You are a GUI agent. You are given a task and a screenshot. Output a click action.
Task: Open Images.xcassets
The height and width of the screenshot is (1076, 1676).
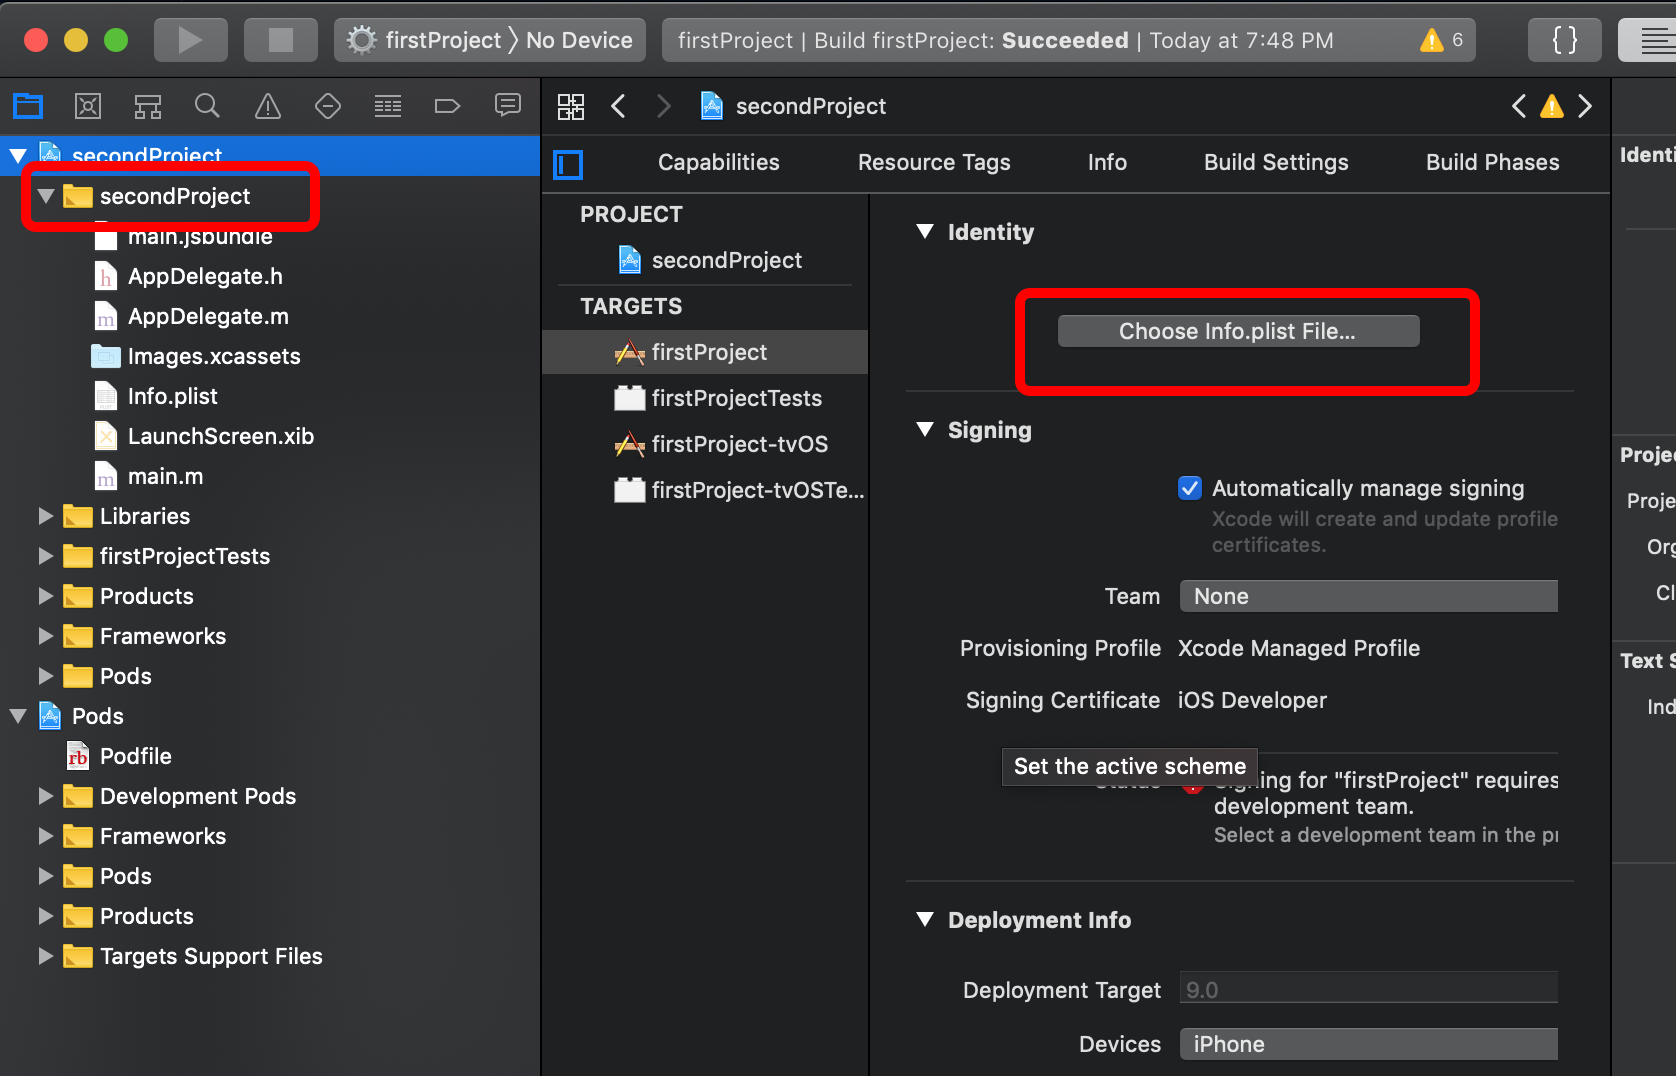[214, 356]
